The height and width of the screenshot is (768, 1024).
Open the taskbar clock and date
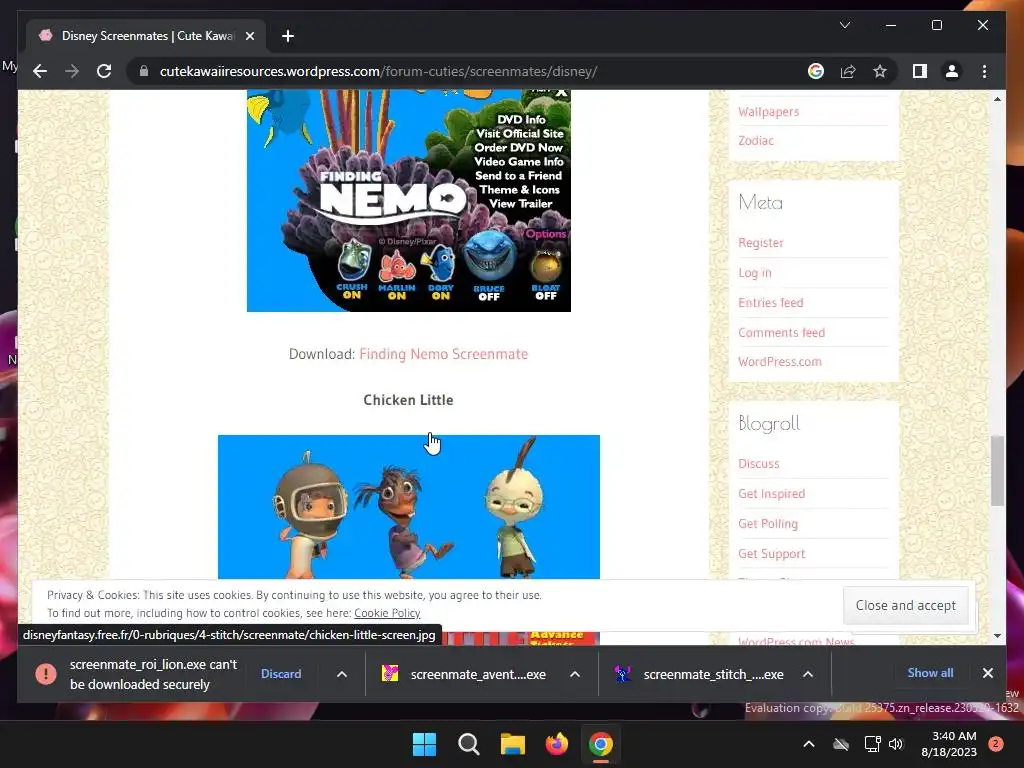(949, 744)
